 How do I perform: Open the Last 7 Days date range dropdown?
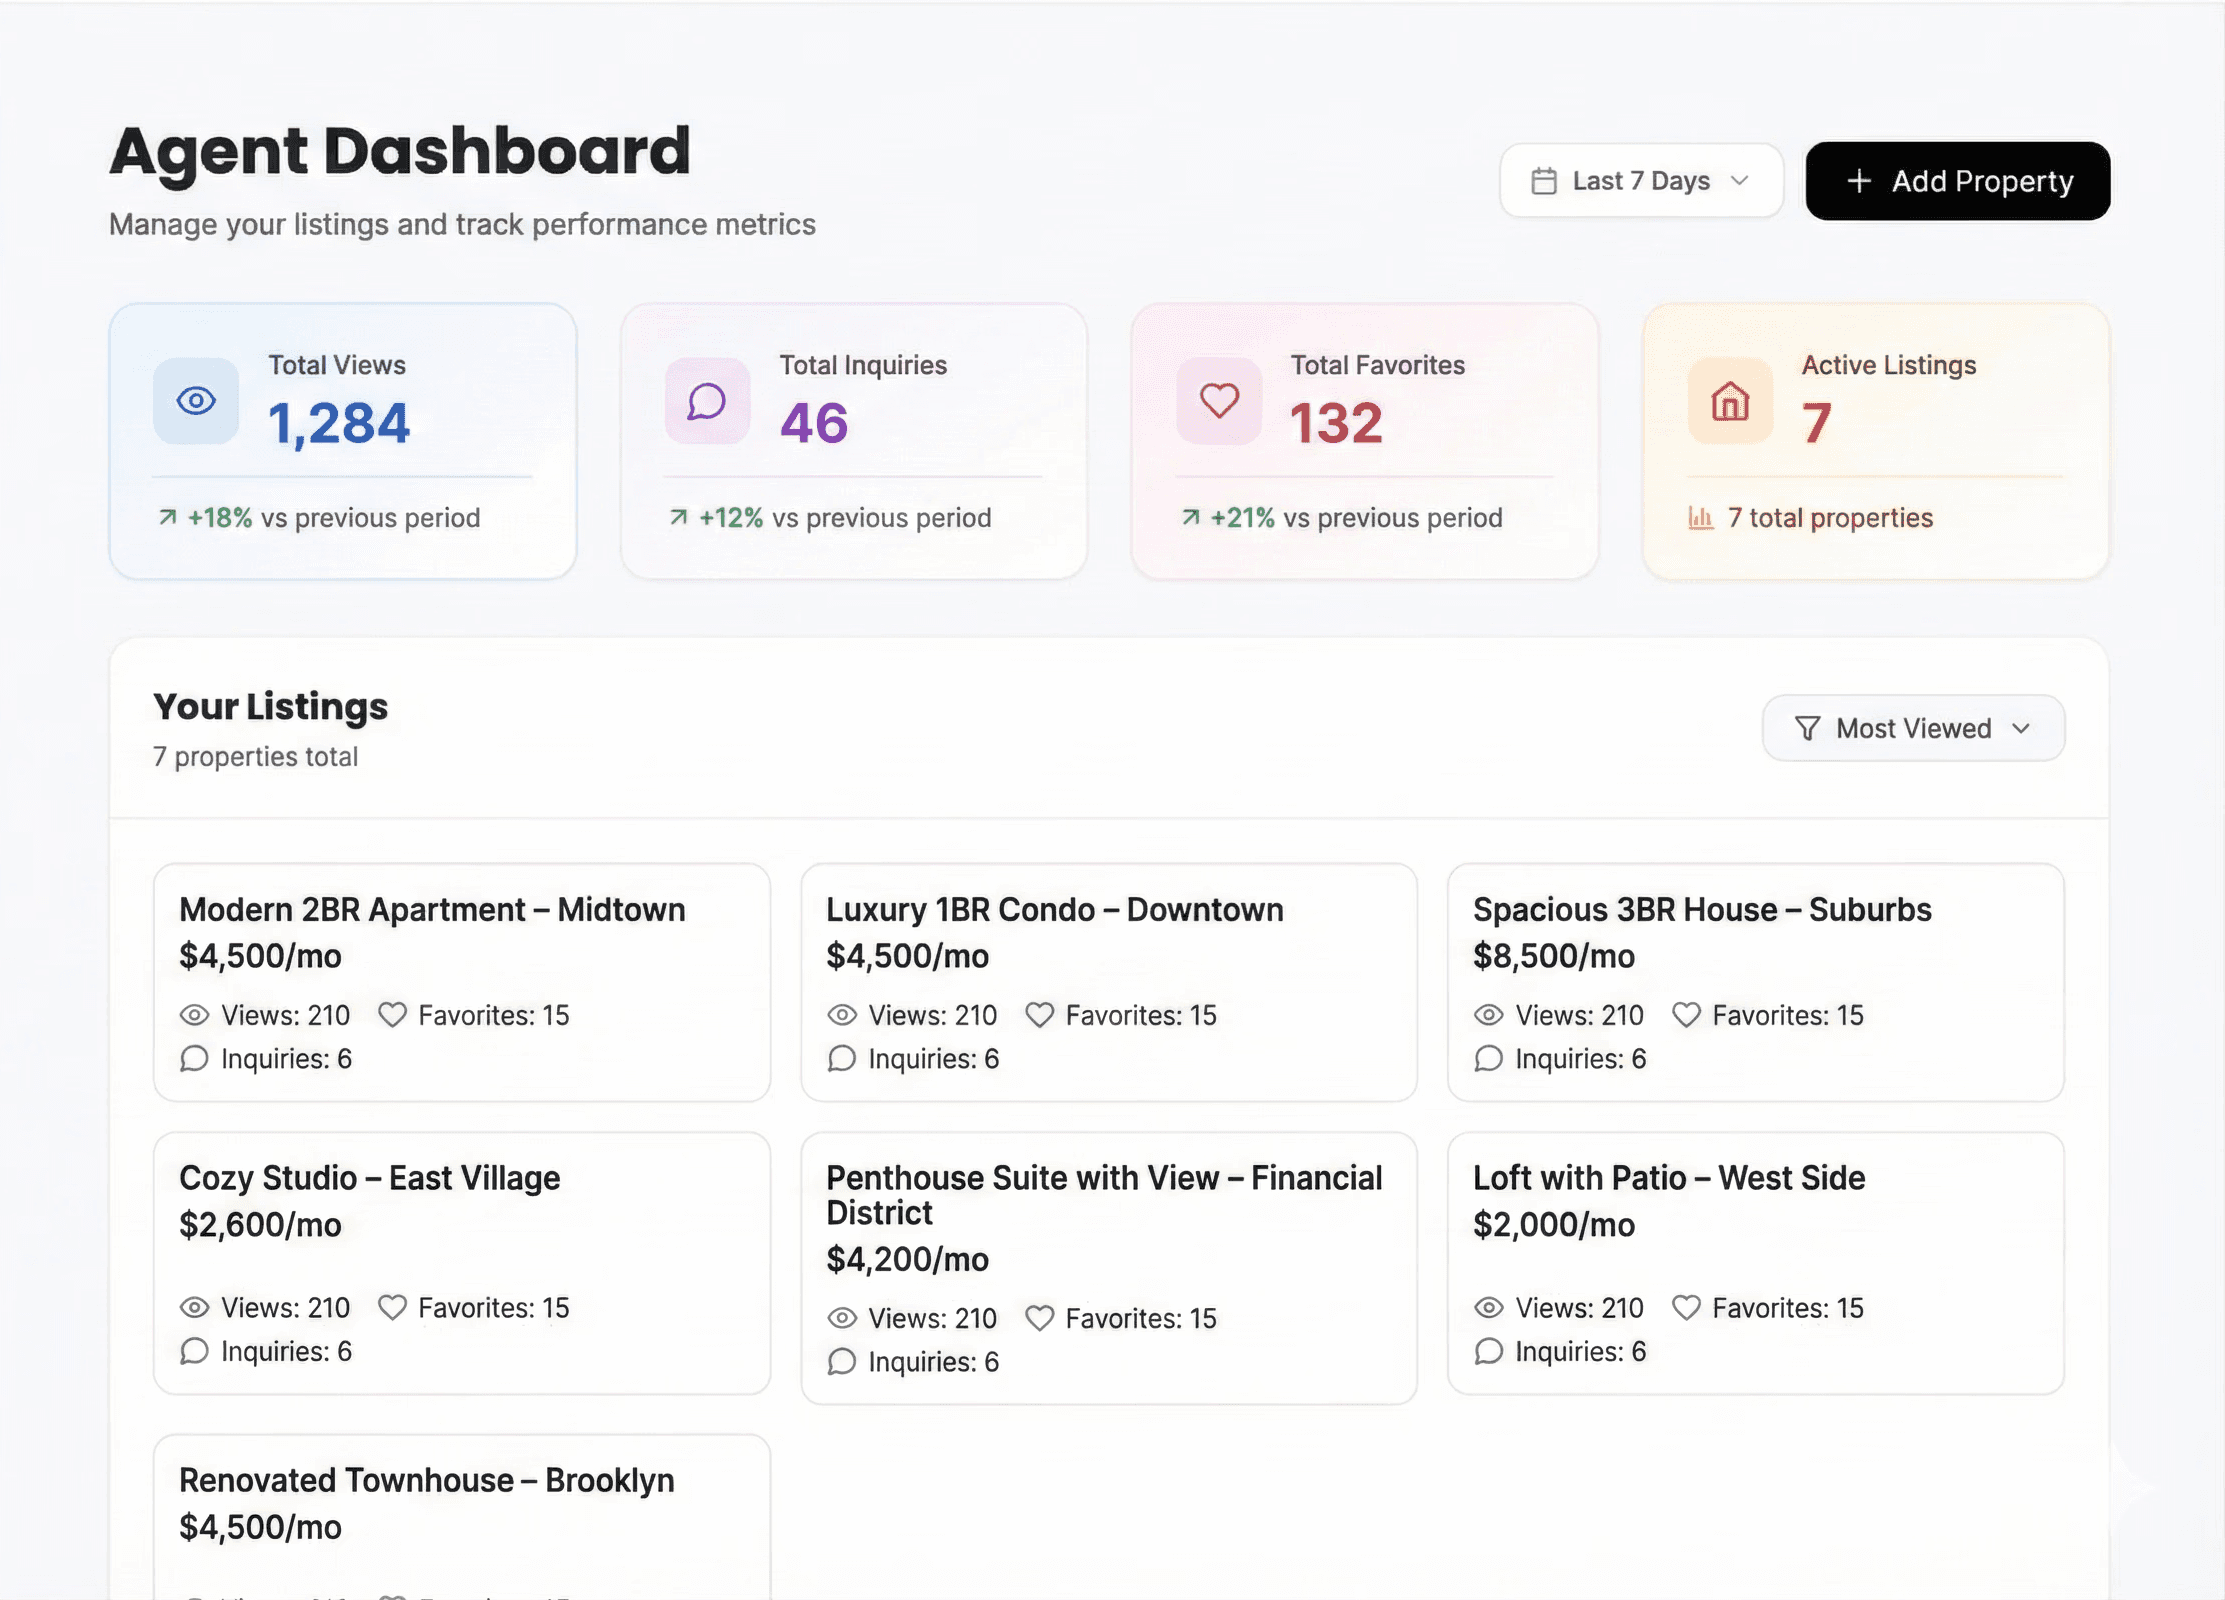pyautogui.click(x=1640, y=180)
